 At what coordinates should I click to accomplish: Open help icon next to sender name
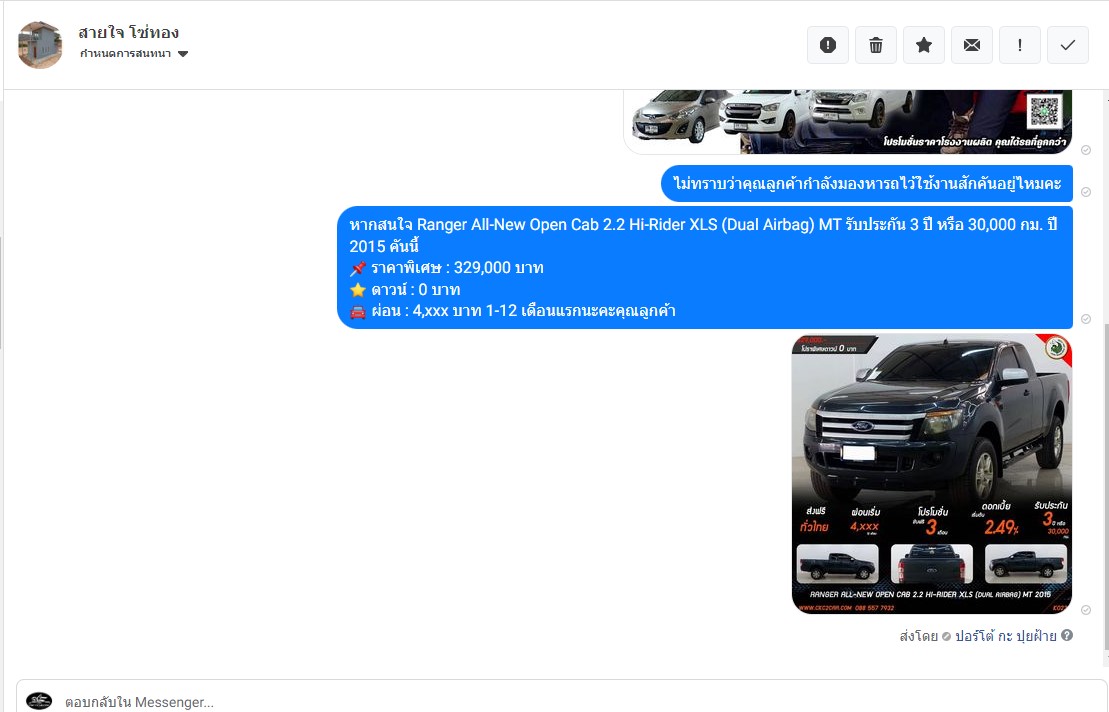tap(1067, 635)
